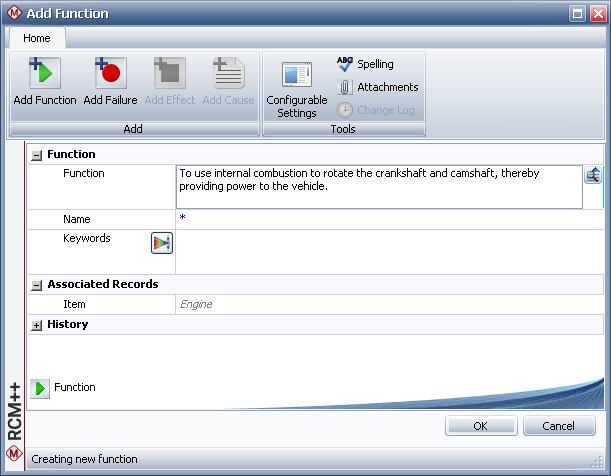Click the select-existing icon beside Function text

coord(593,176)
